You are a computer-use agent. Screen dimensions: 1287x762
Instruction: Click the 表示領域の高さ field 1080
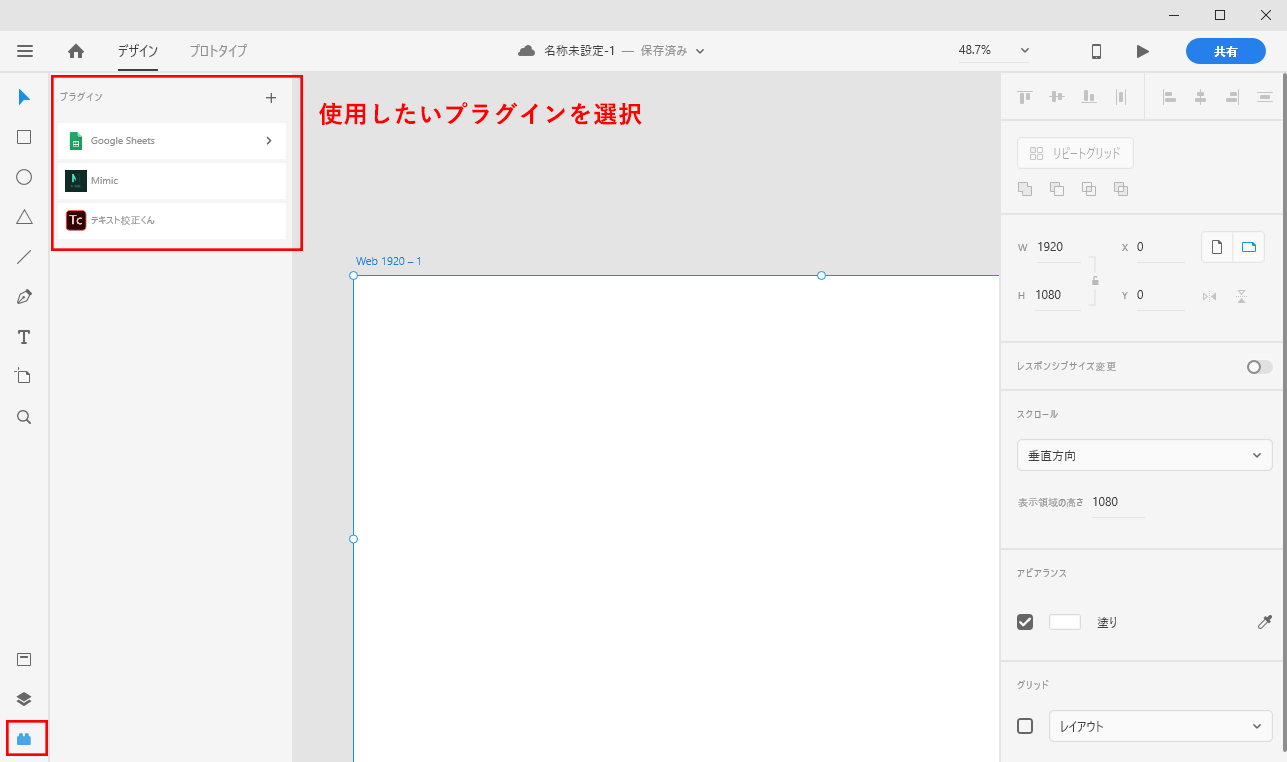click(1117, 502)
